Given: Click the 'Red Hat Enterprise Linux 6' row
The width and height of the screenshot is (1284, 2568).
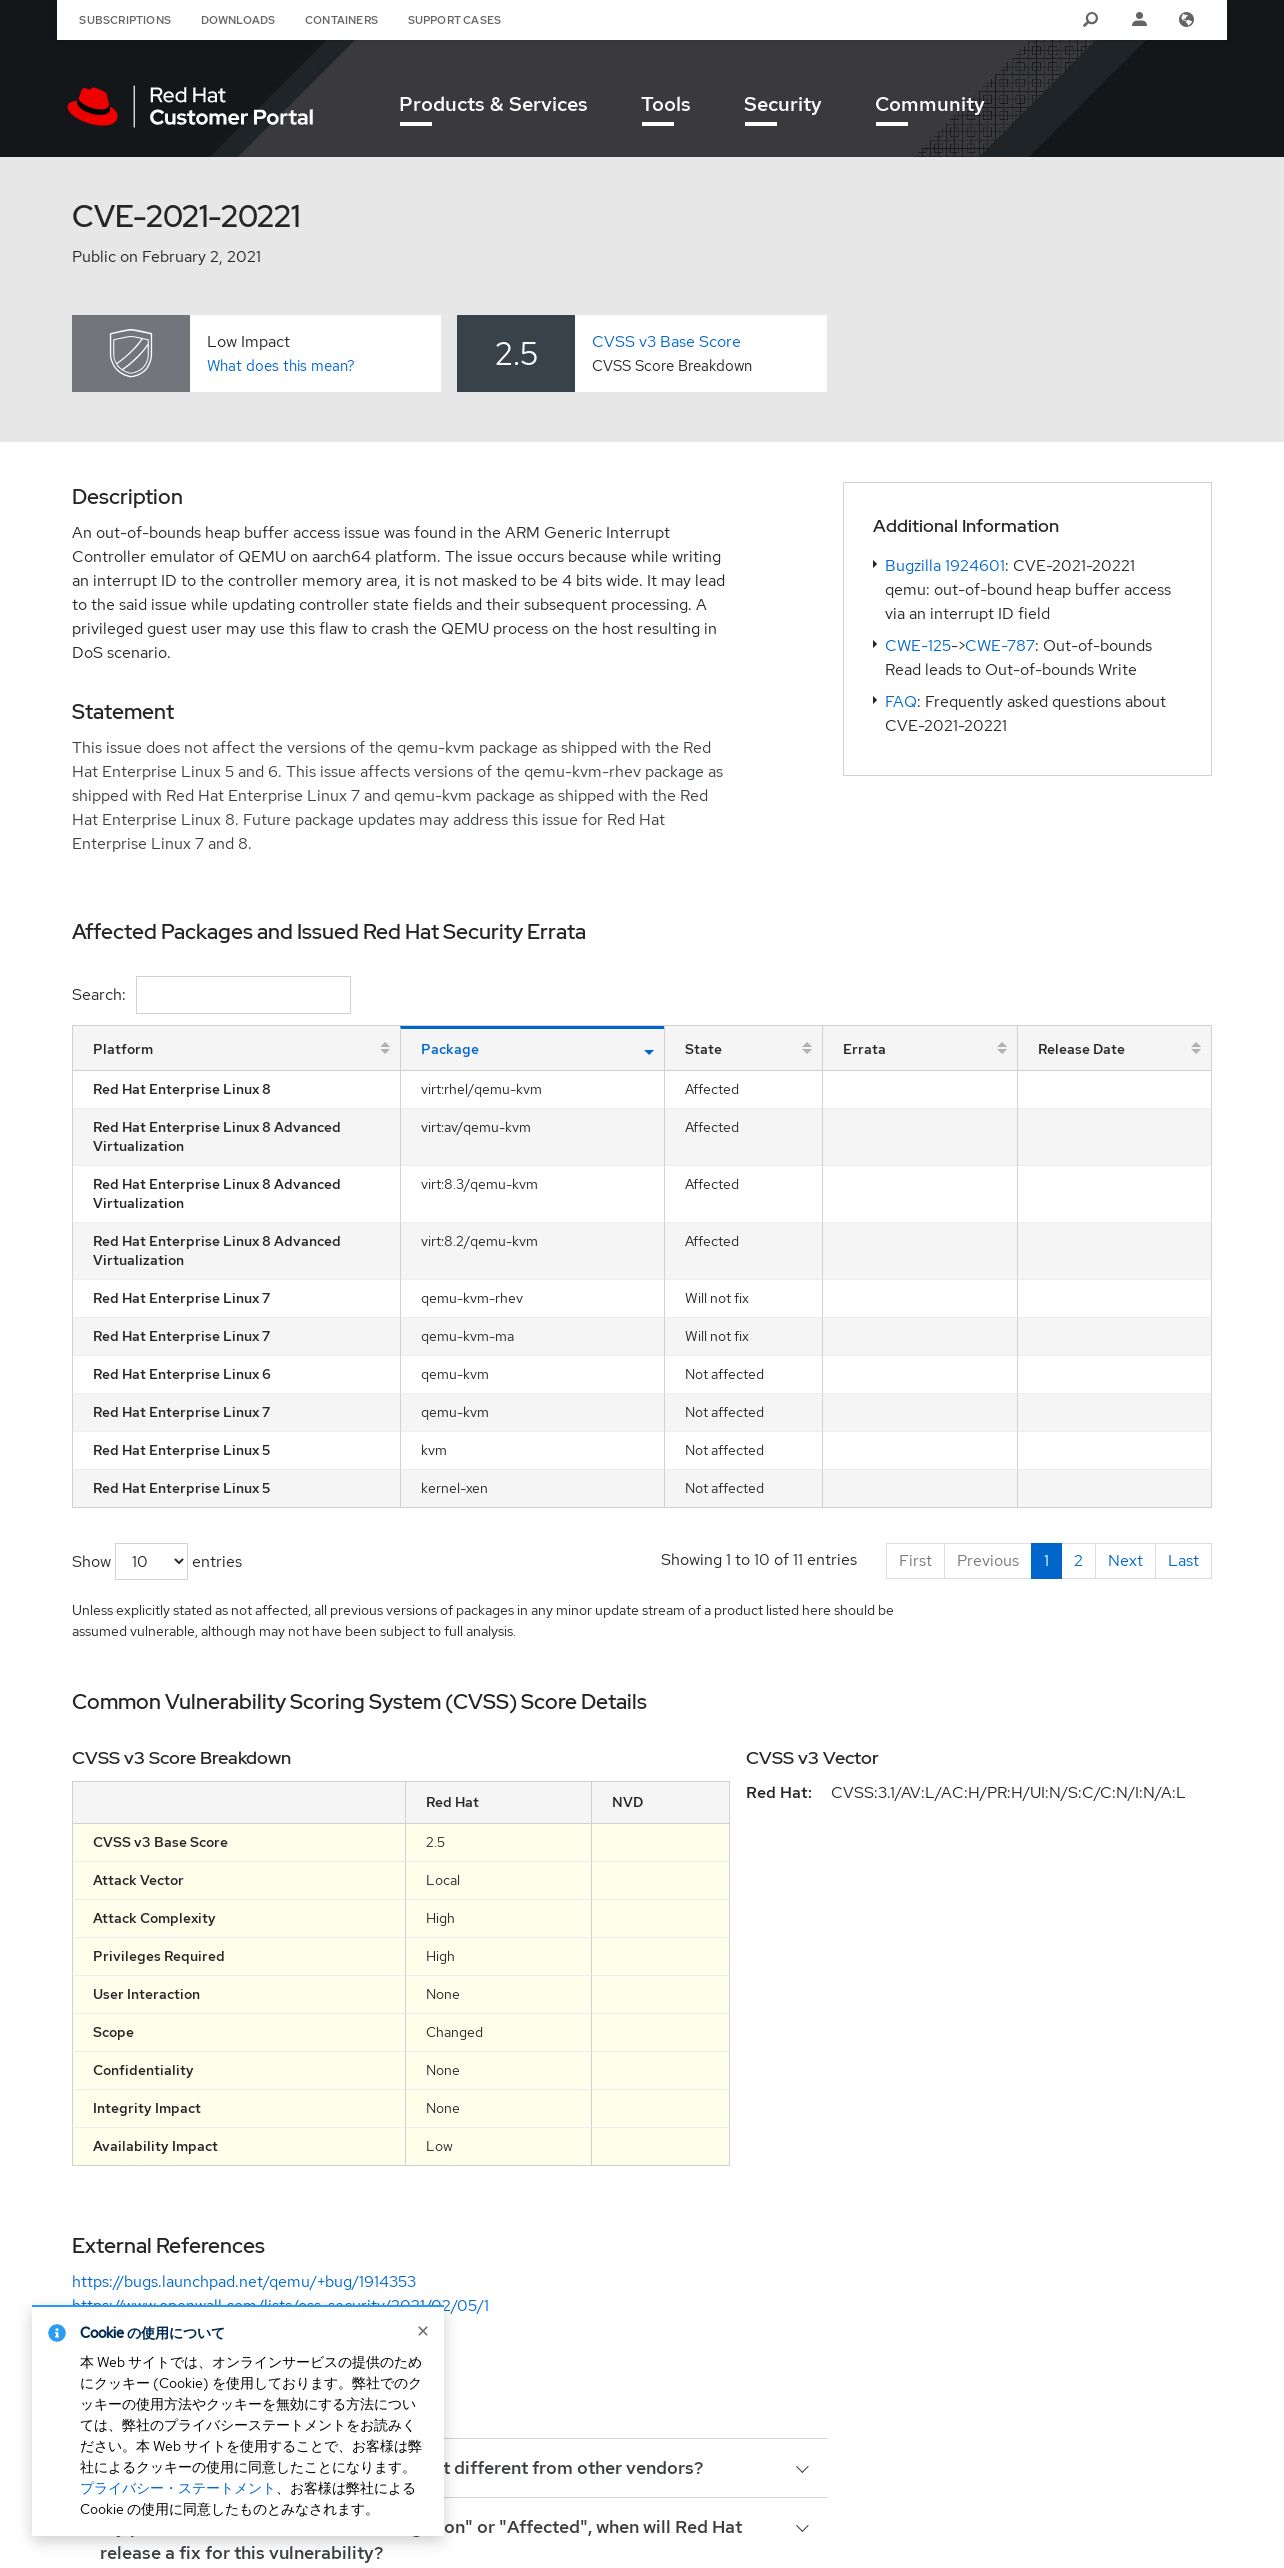Looking at the screenshot, I should click(x=642, y=1374).
